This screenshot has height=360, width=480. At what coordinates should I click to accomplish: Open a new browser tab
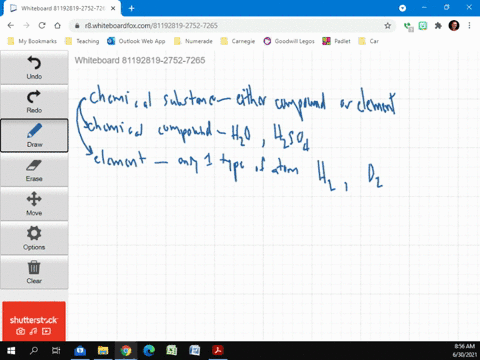click(132, 8)
